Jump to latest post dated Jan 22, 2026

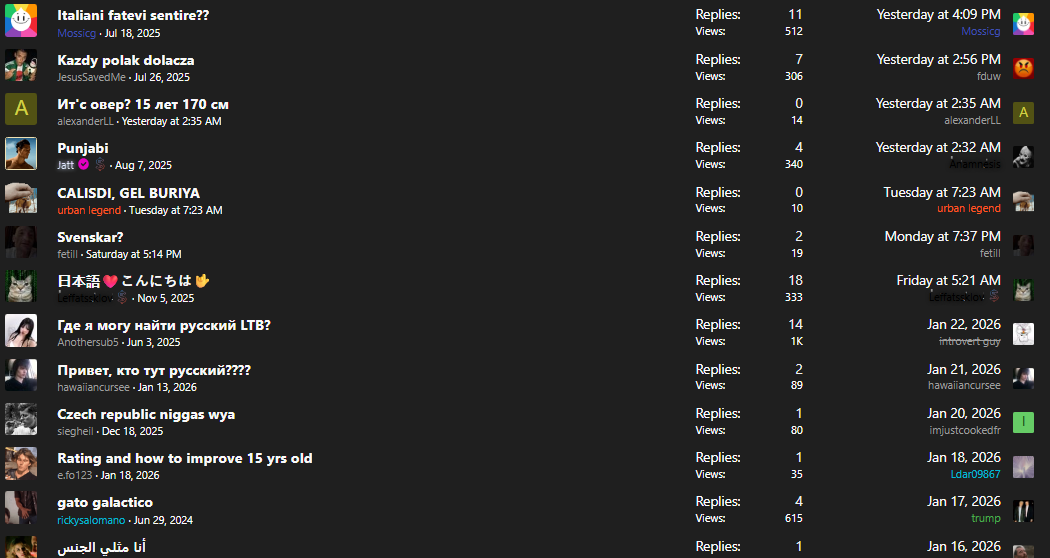pos(963,325)
